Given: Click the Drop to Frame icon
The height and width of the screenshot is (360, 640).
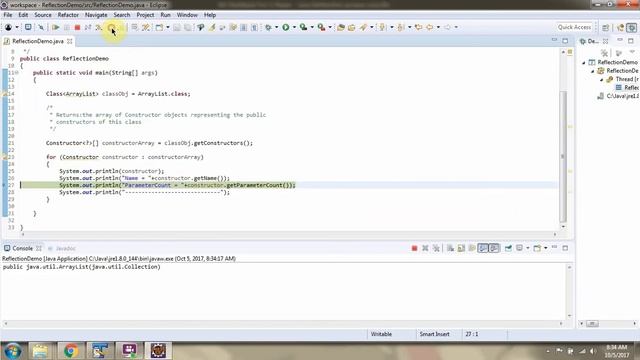Looking at the screenshot, I should pyautogui.click(x=134, y=27).
